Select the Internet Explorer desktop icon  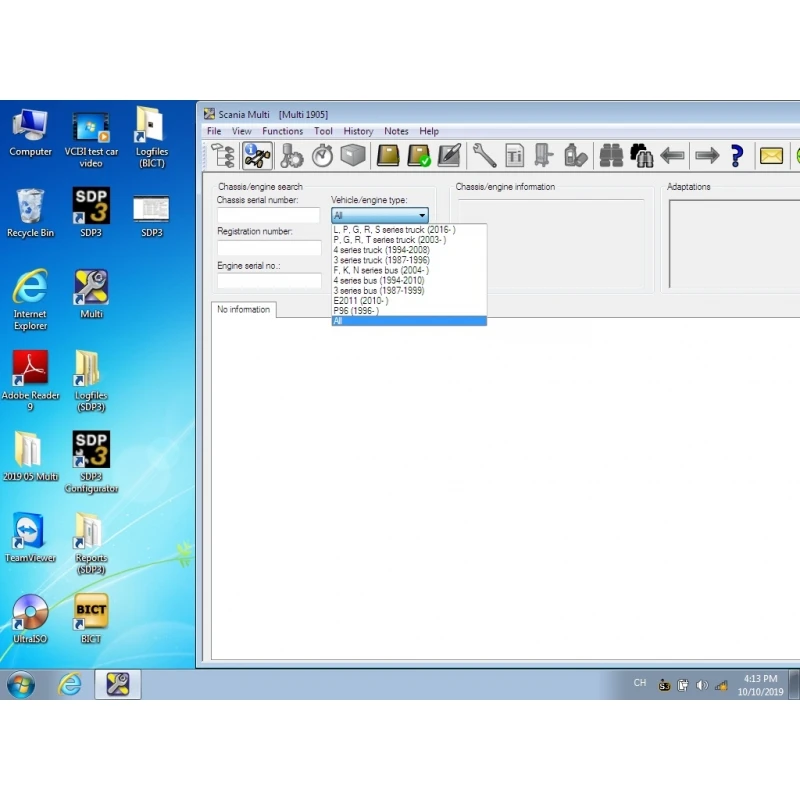point(30,300)
